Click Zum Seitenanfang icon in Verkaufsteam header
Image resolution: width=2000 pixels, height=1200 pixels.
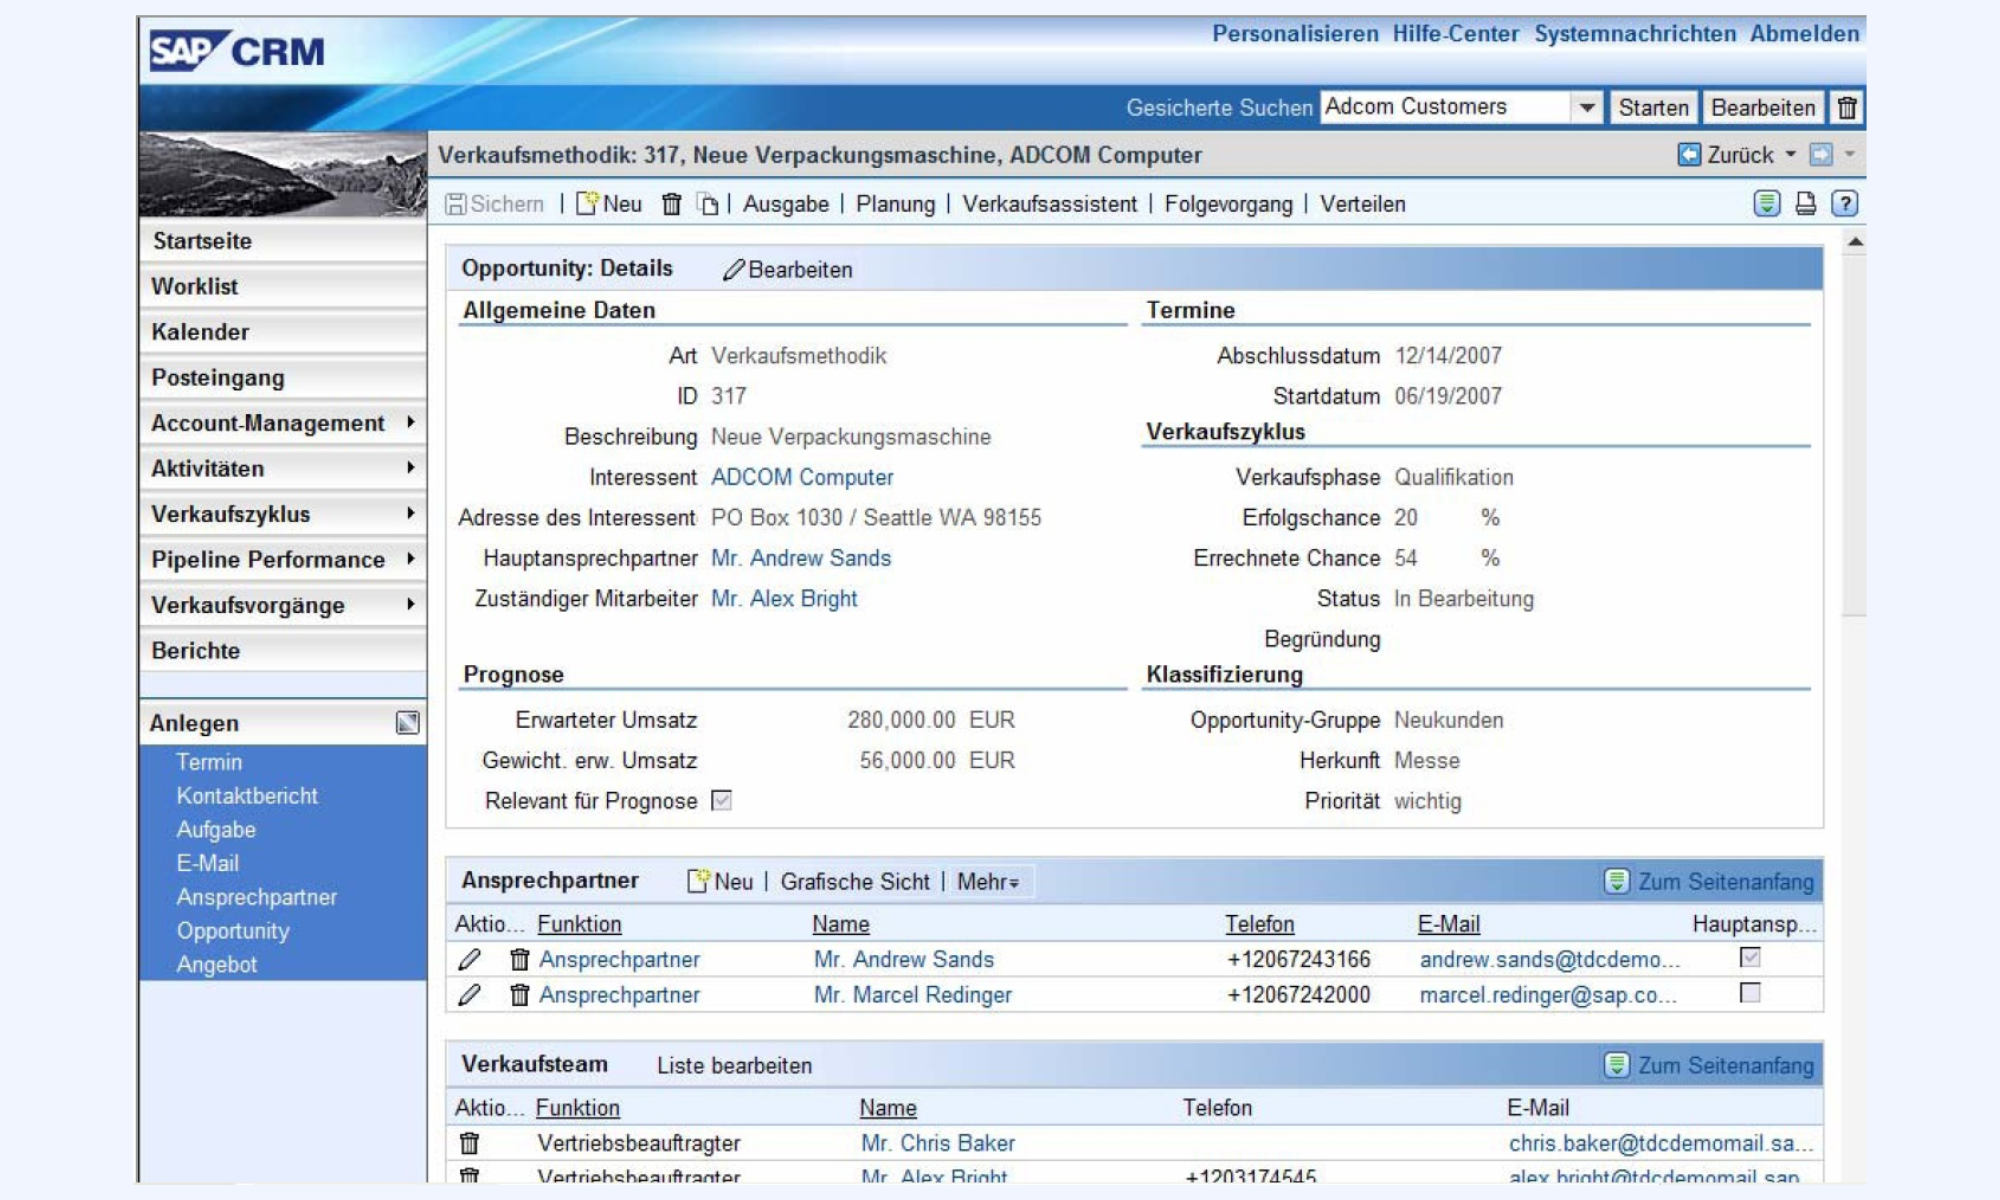[x=1617, y=1065]
